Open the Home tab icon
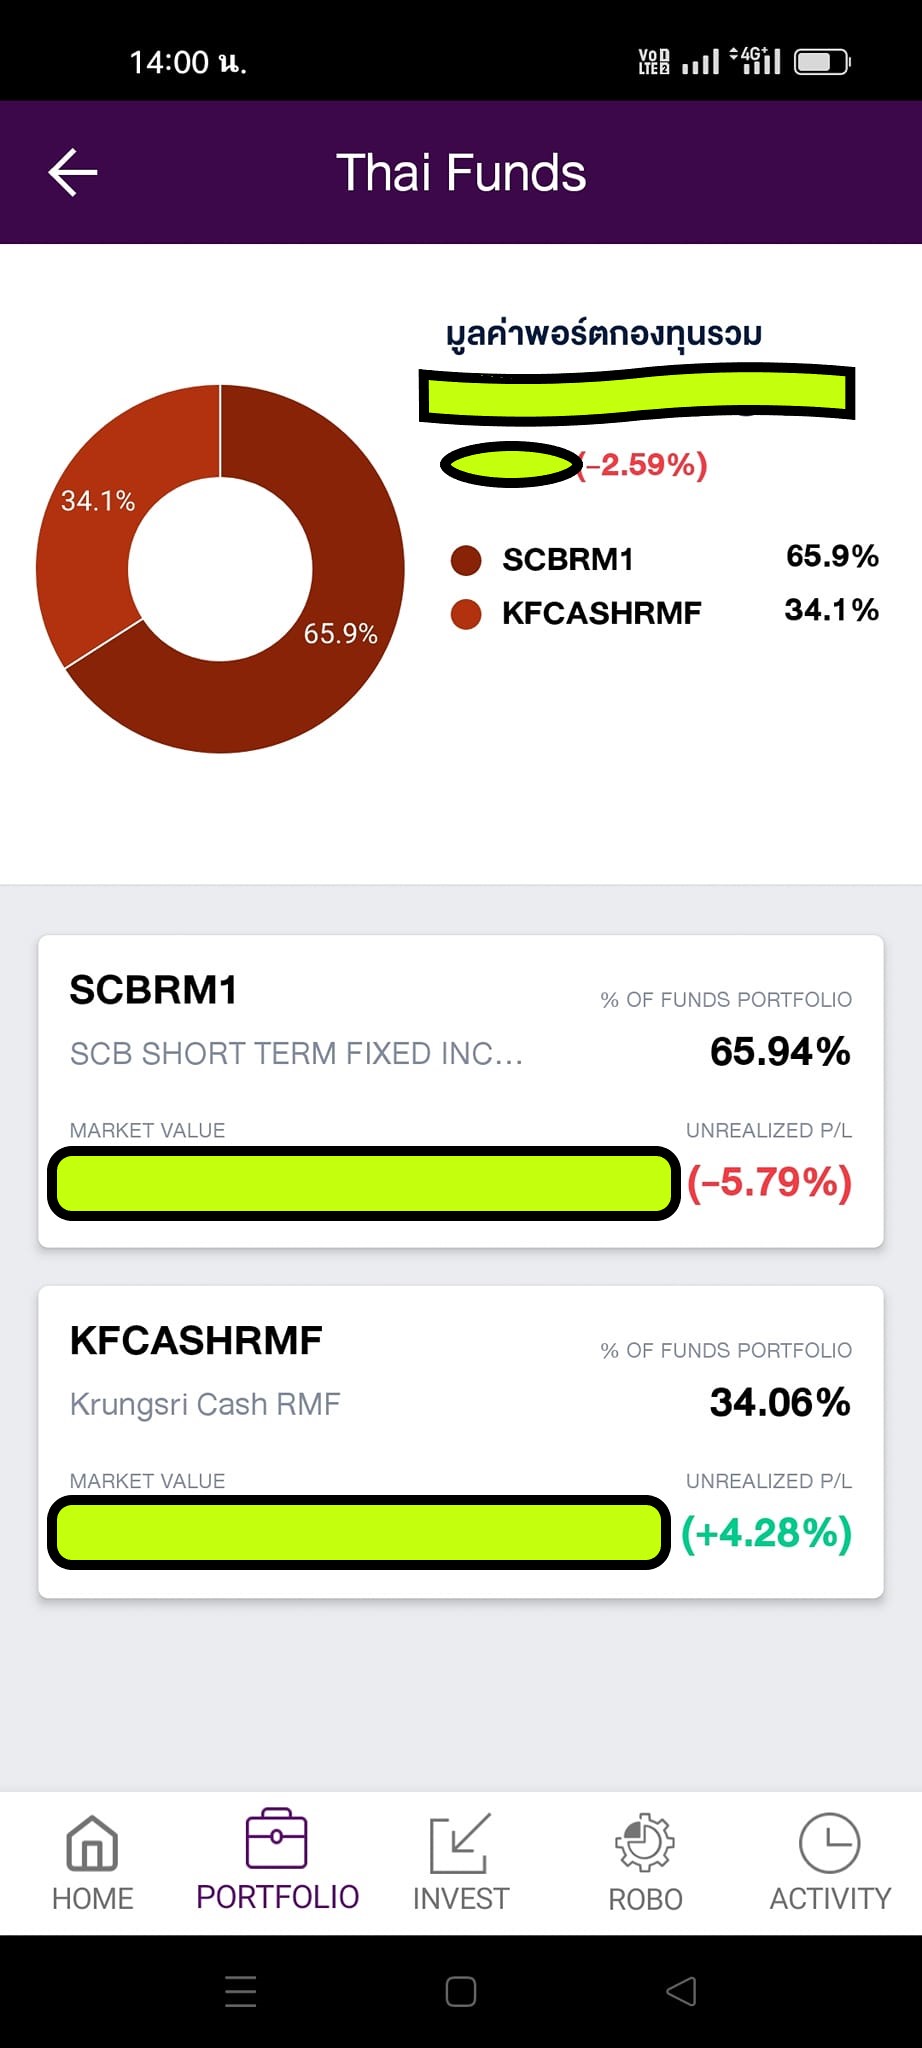 click(92, 1842)
